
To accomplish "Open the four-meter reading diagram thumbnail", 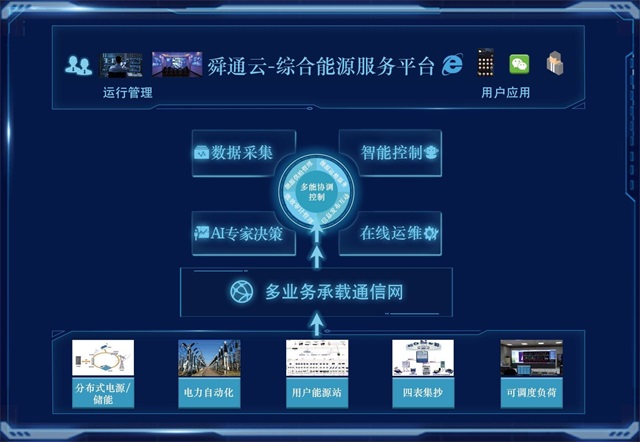I will (x=423, y=358).
